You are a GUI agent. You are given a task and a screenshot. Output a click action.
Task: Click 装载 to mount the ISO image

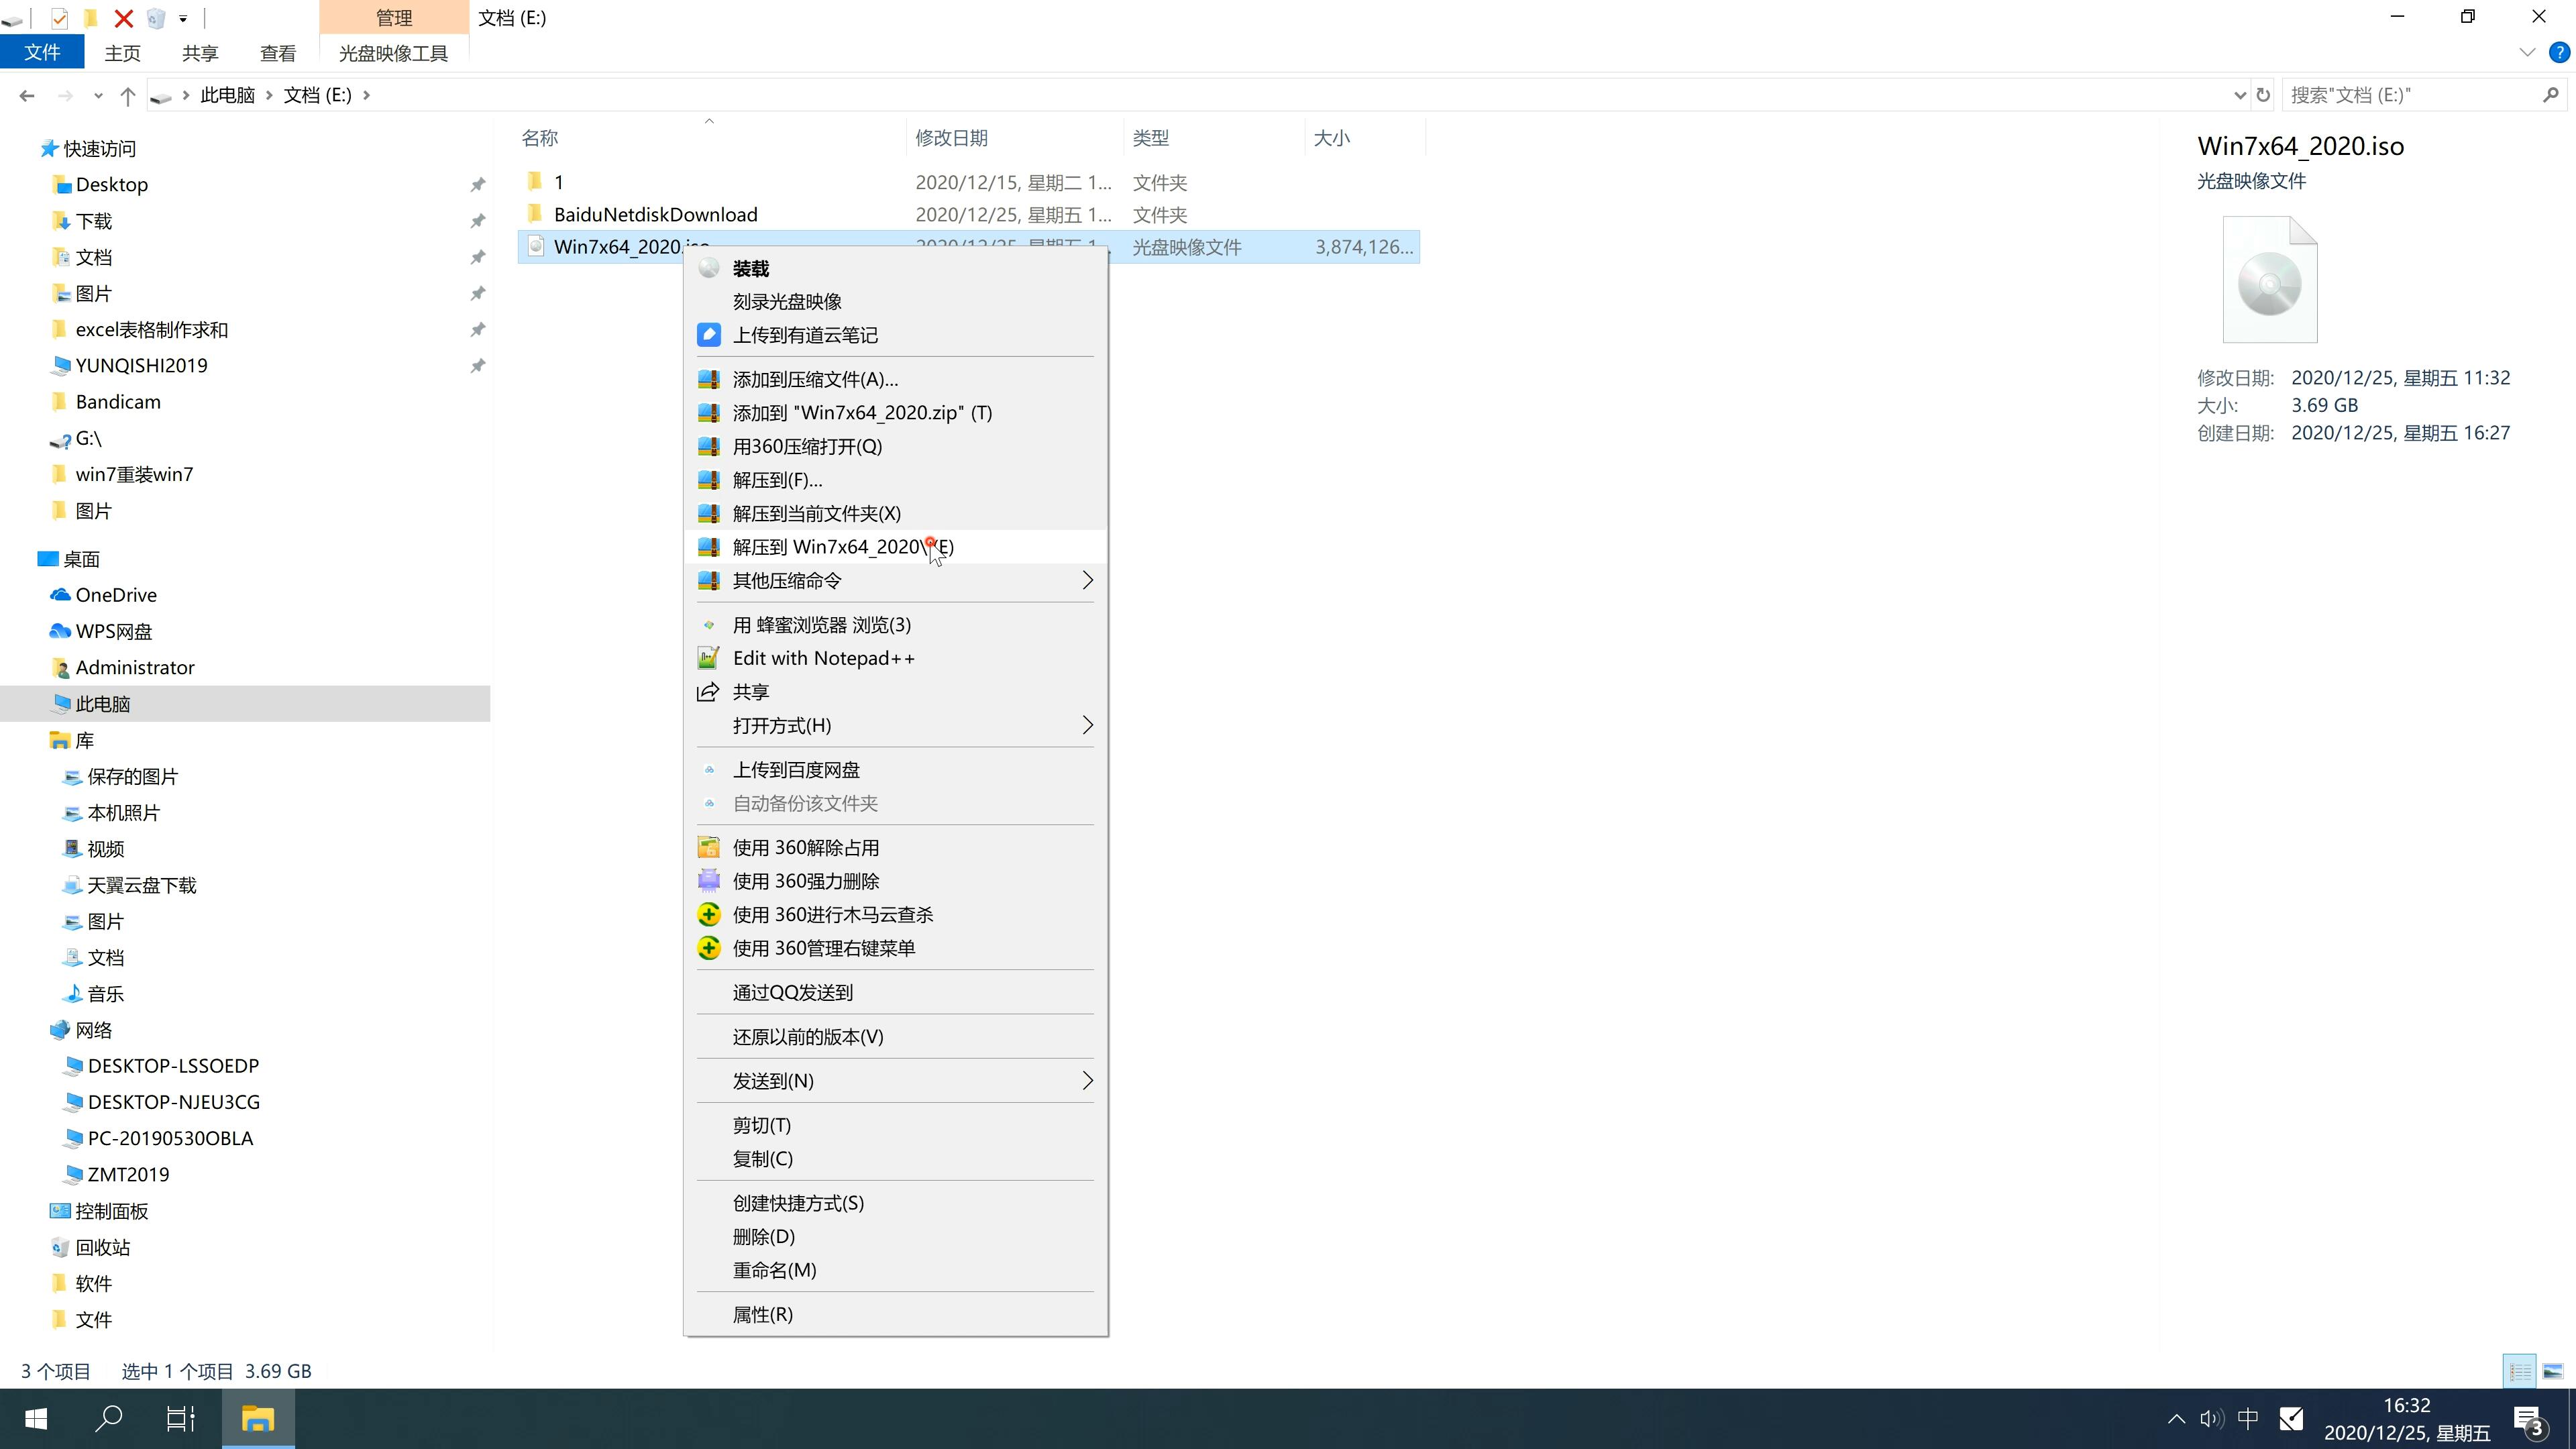click(750, 266)
